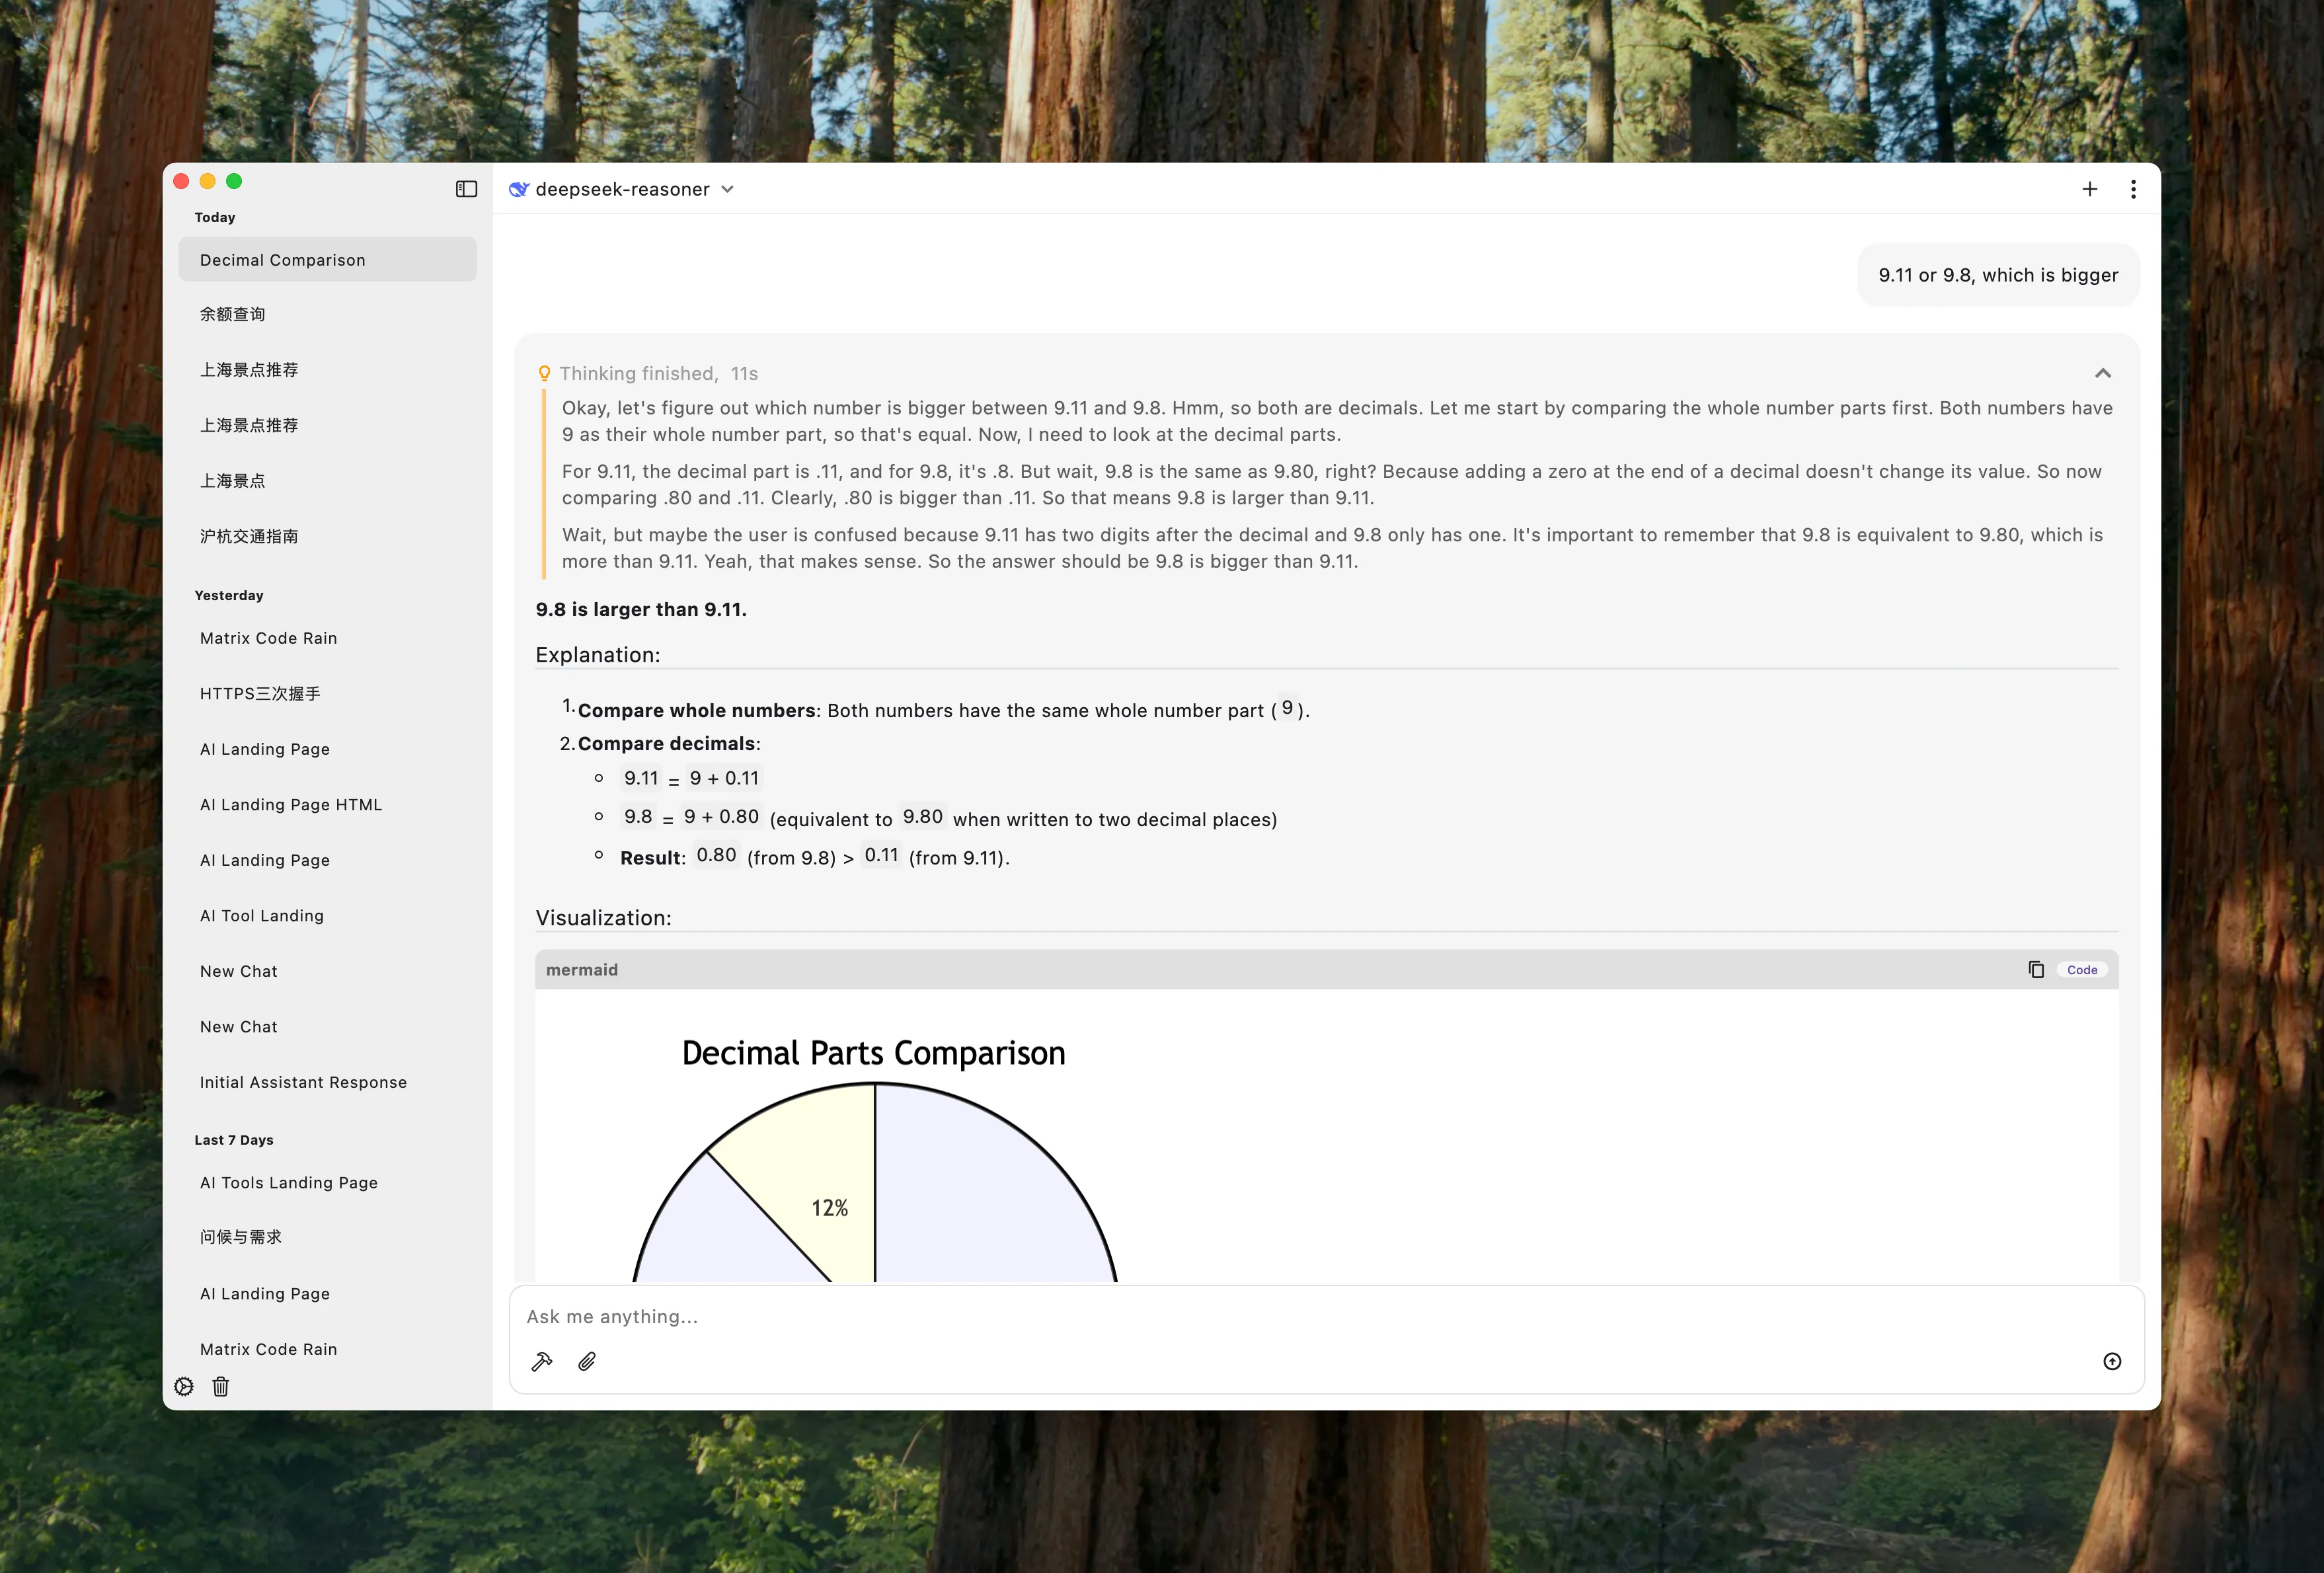Copy the mermaid code block
The width and height of the screenshot is (2324, 1573).
tap(2035, 969)
